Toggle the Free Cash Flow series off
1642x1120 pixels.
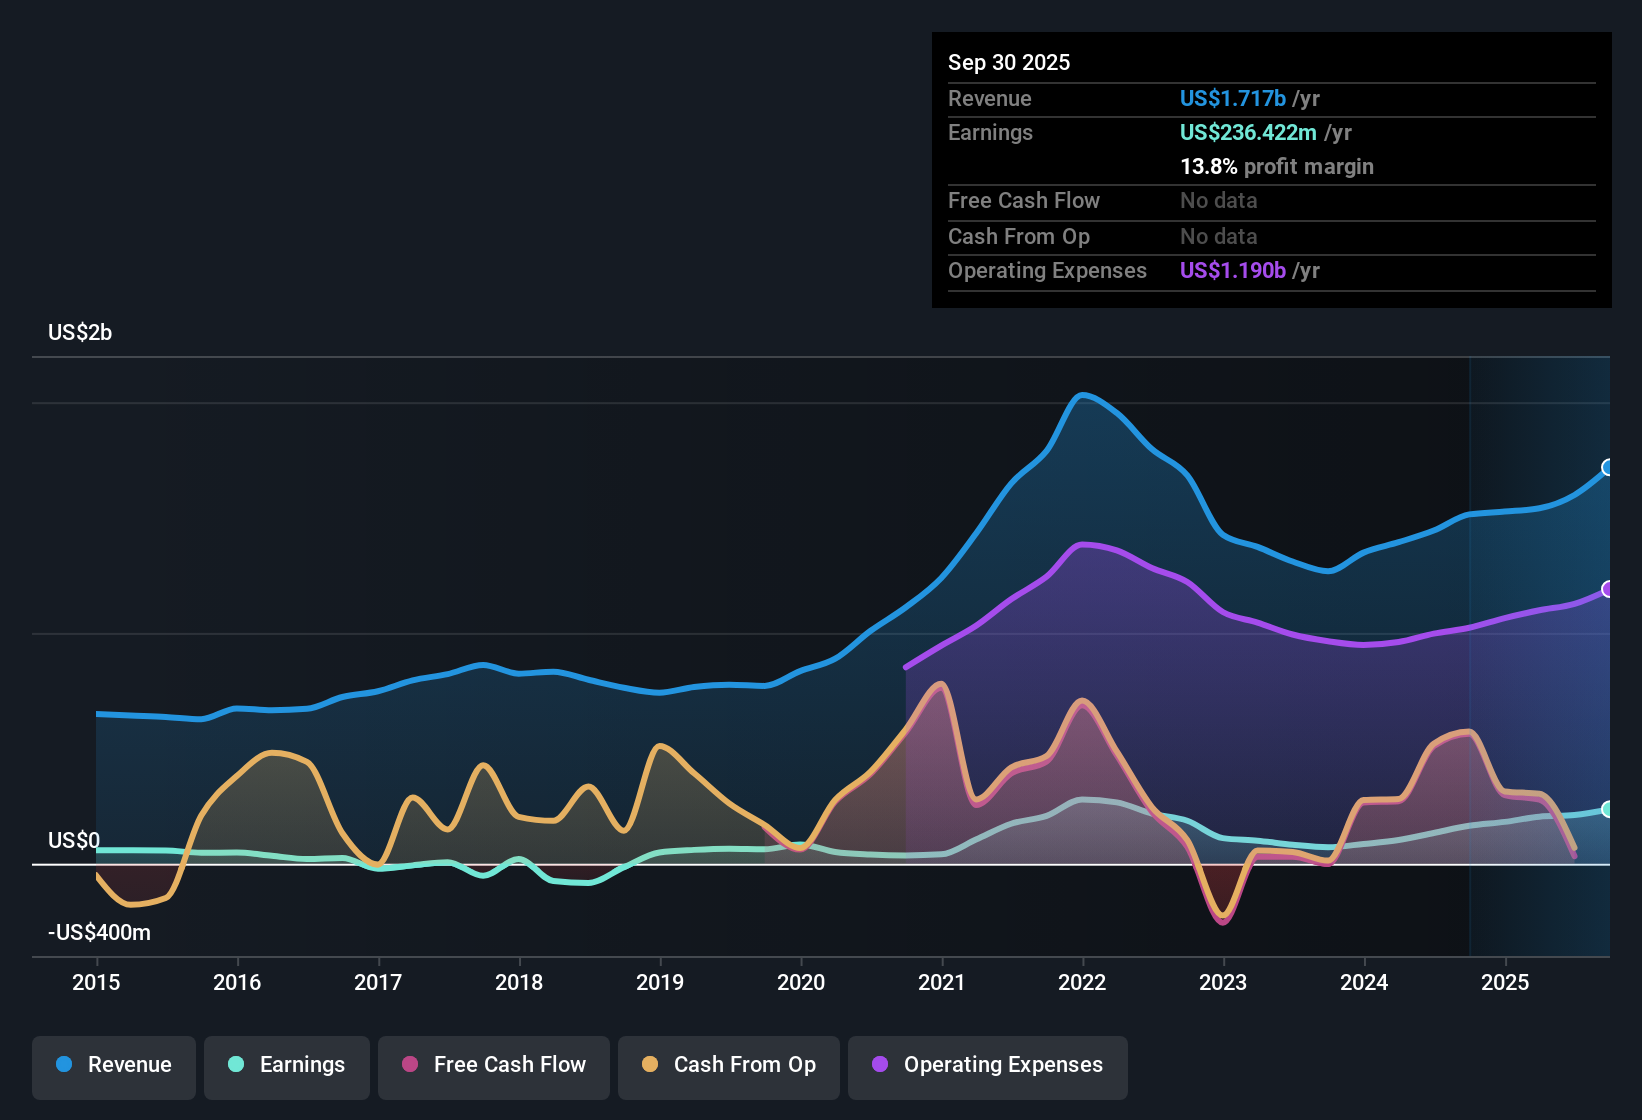coord(493,1065)
